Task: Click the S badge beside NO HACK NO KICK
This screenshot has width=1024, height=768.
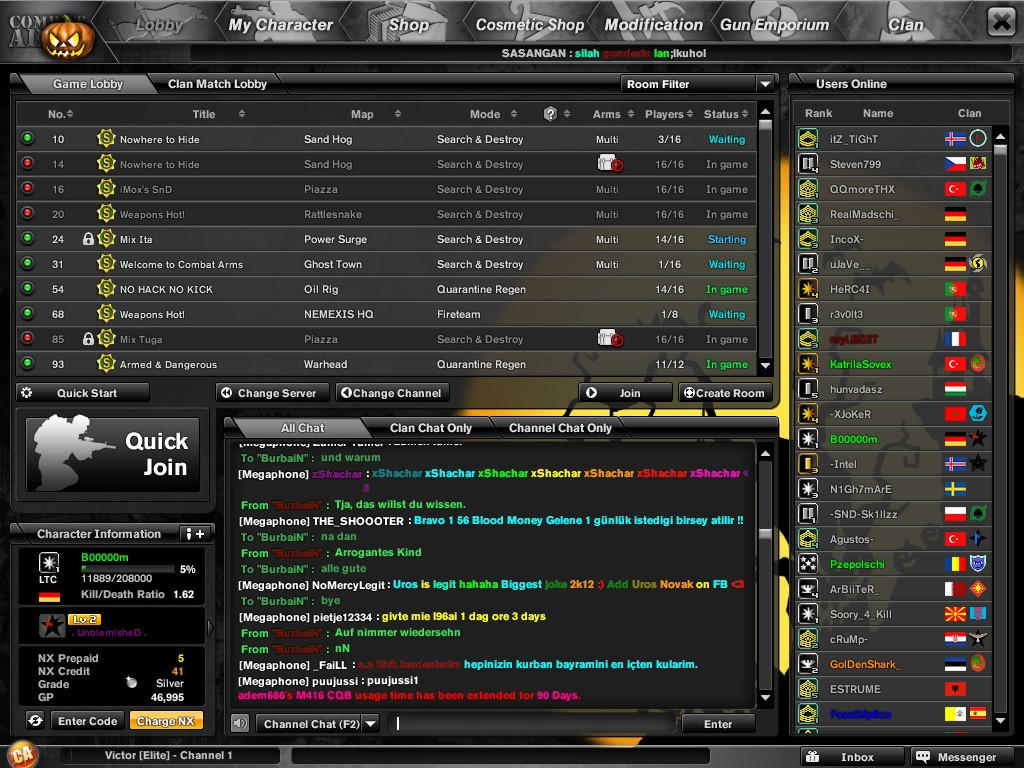Action: click(106, 288)
